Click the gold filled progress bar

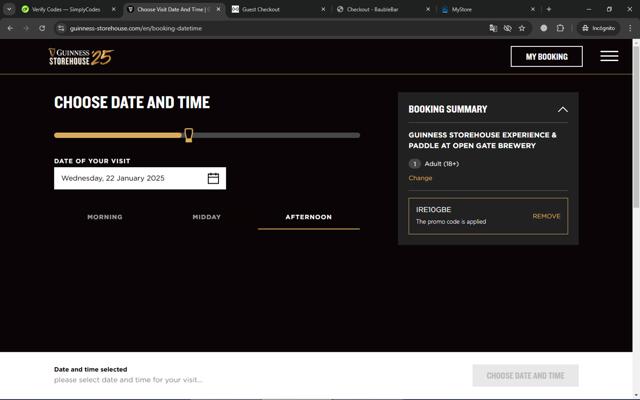coord(118,135)
